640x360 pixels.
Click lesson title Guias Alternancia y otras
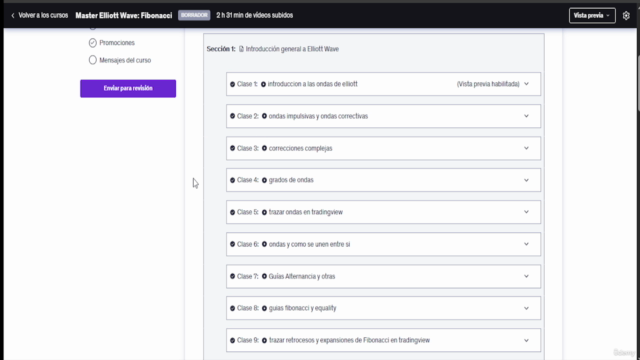pos(302,276)
